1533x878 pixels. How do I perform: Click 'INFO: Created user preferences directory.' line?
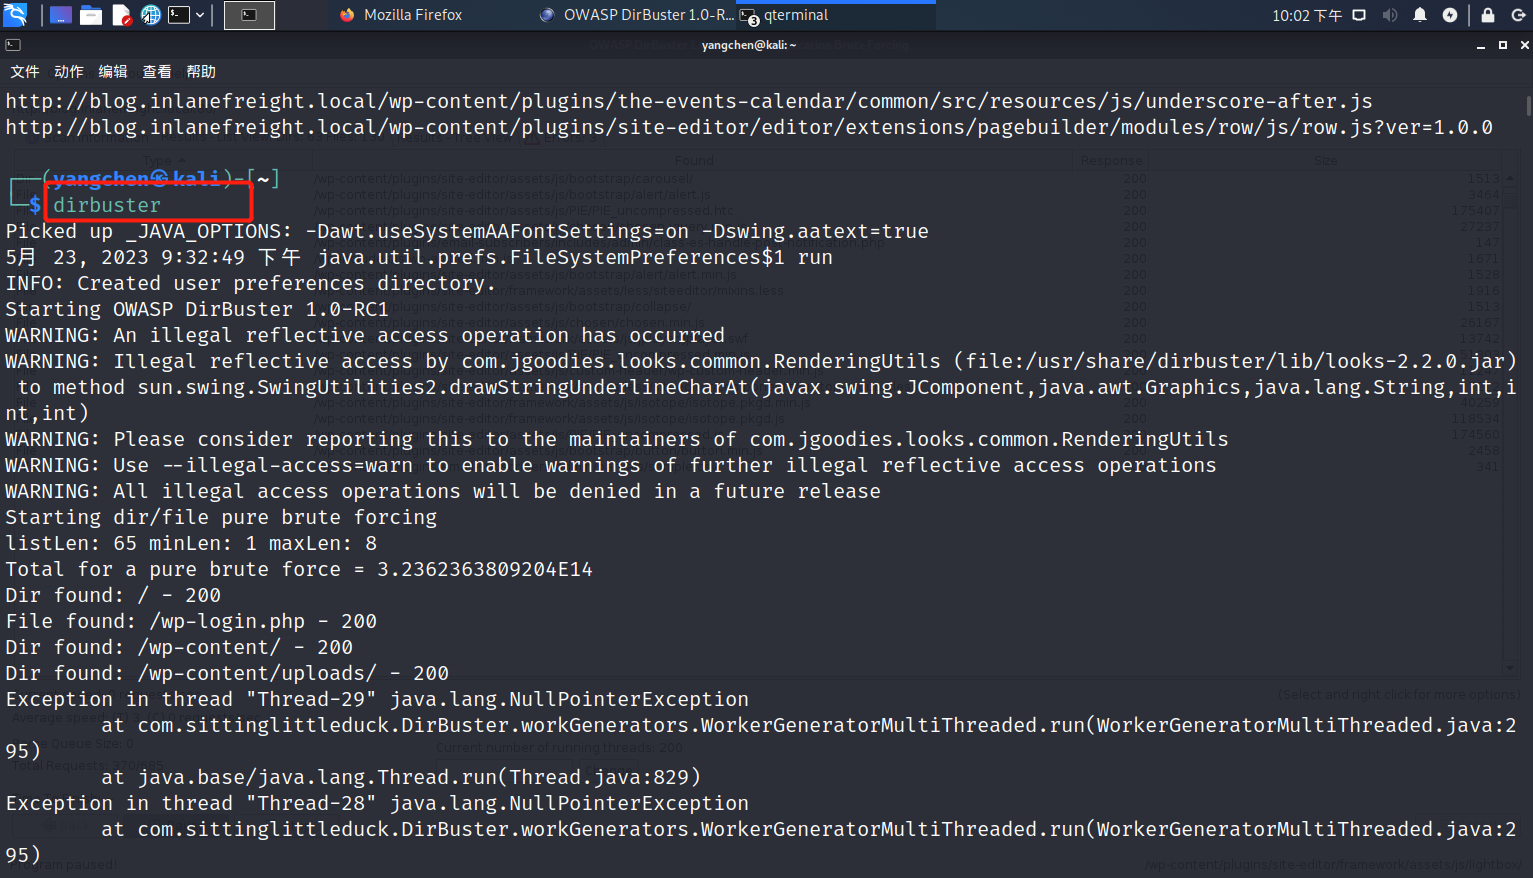(251, 283)
